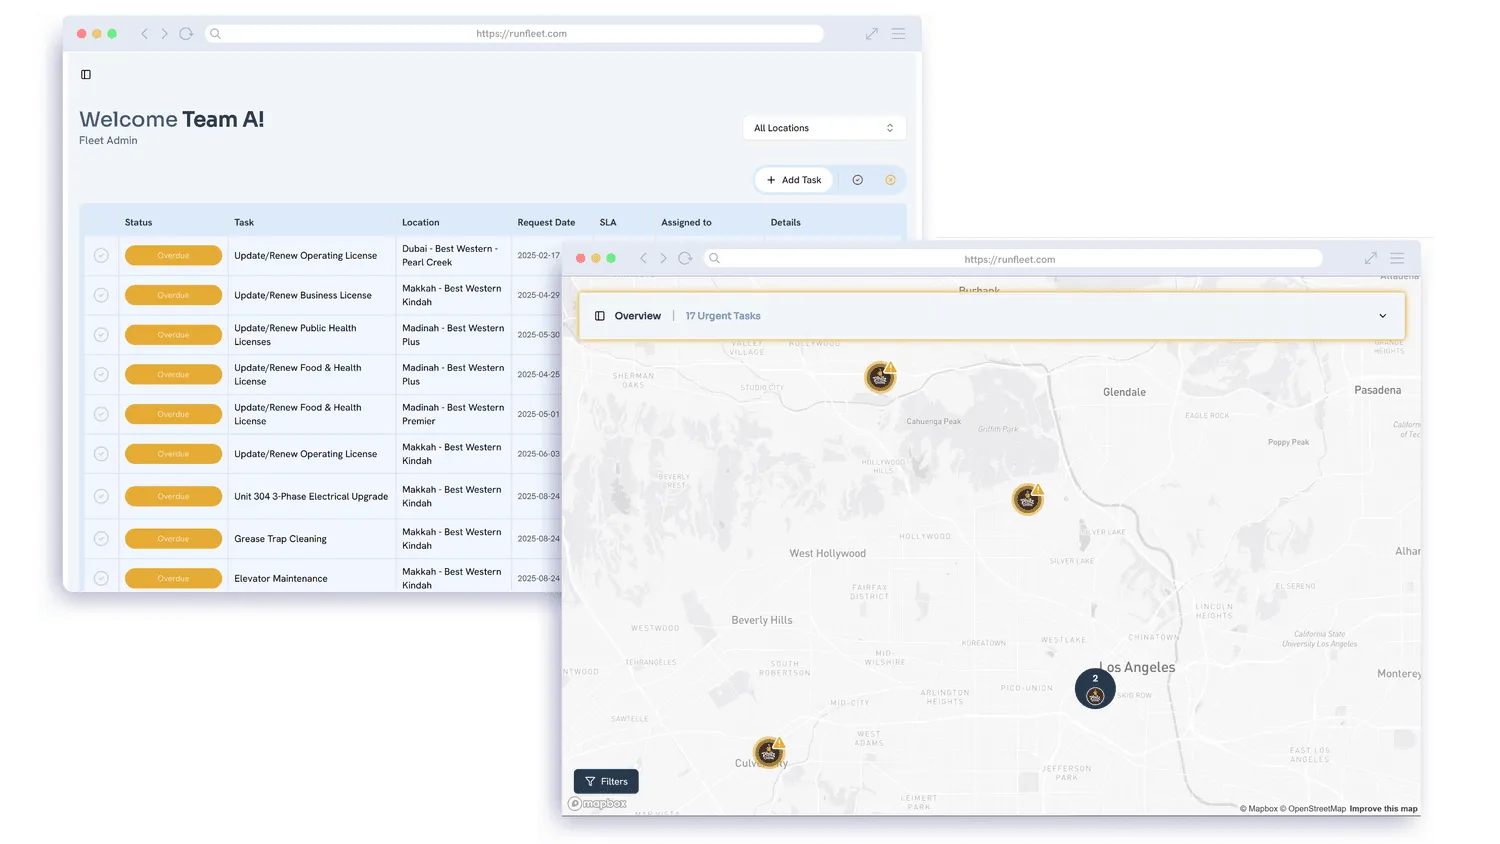The width and height of the screenshot is (1500, 844).
Task: Sort by the Assigned to column header
Action: click(x=686, y=223)
